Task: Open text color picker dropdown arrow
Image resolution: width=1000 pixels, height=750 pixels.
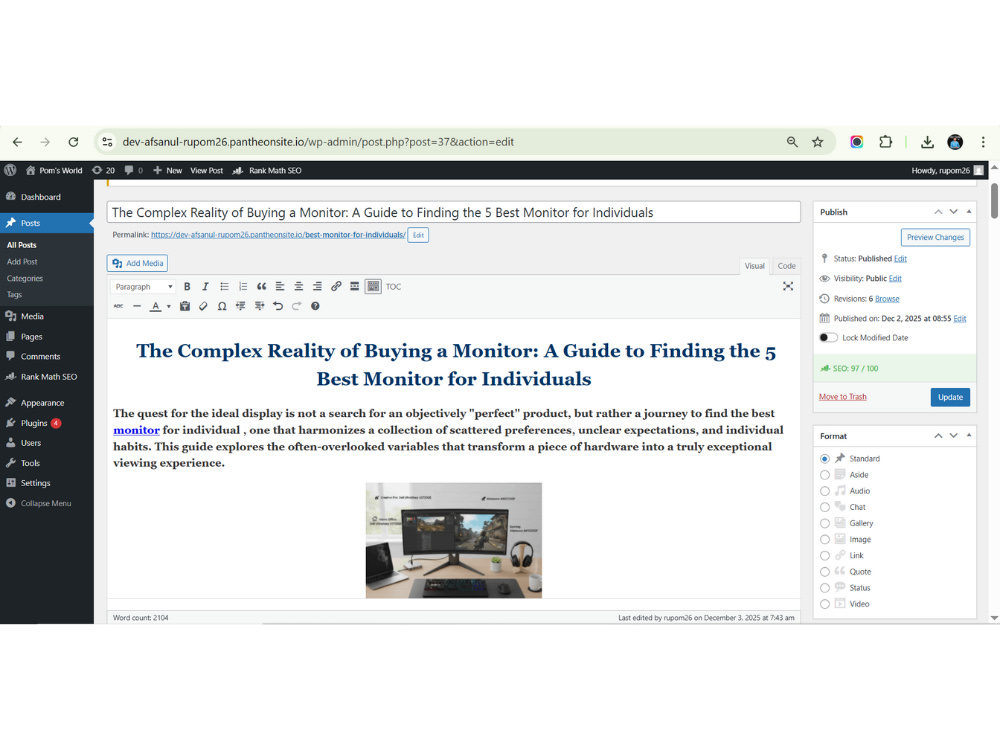Action: coord(168,306)
